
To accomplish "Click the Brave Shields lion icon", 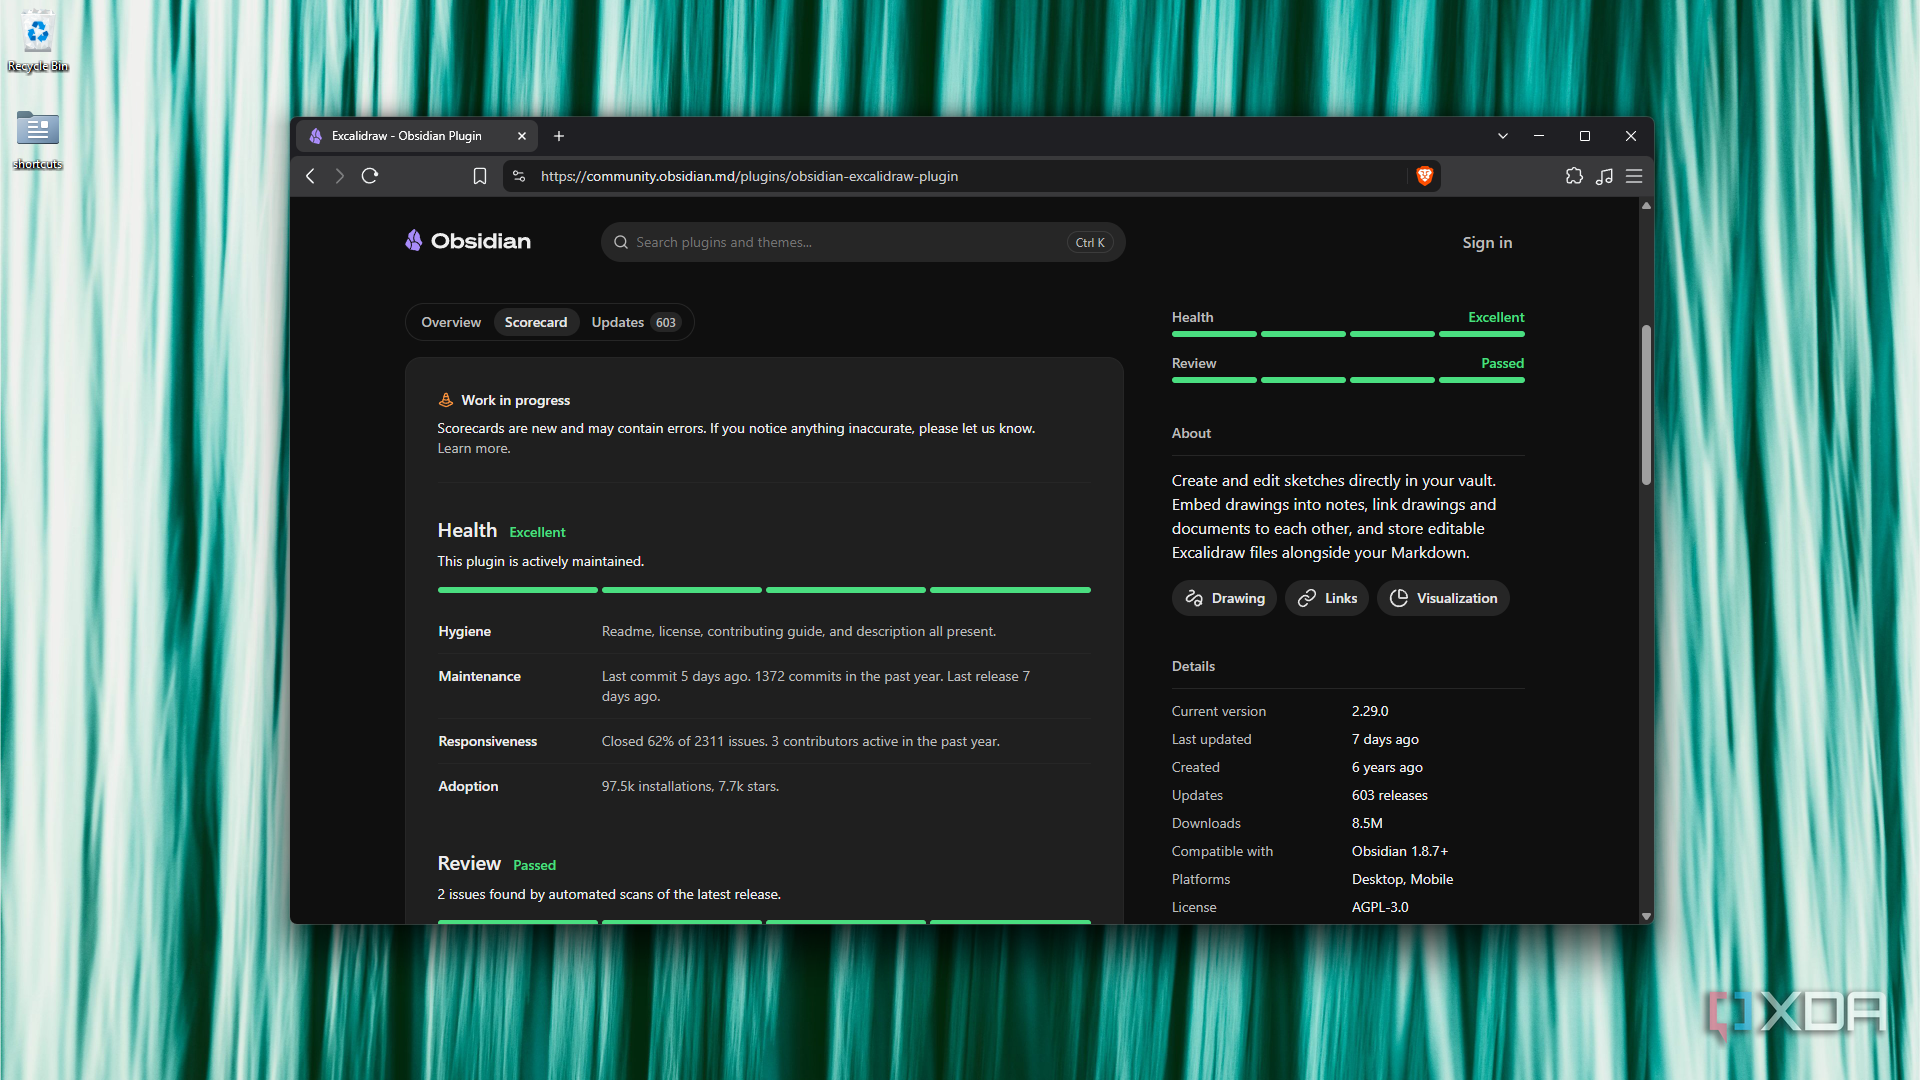I will click(x=1425, y=176).
